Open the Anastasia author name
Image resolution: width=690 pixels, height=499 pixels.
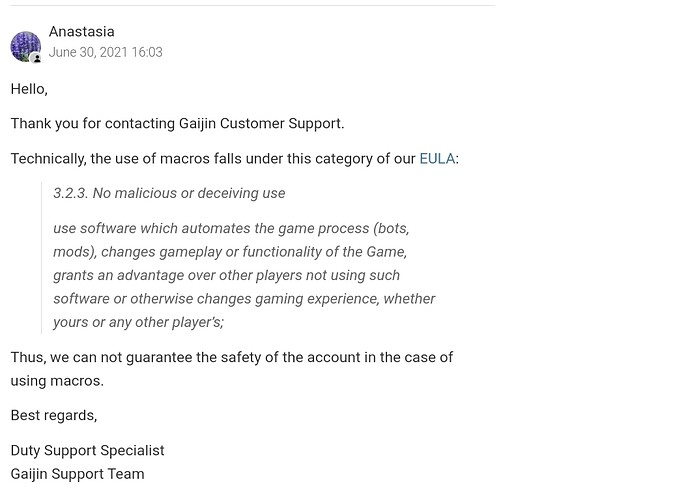click(81, 32)
